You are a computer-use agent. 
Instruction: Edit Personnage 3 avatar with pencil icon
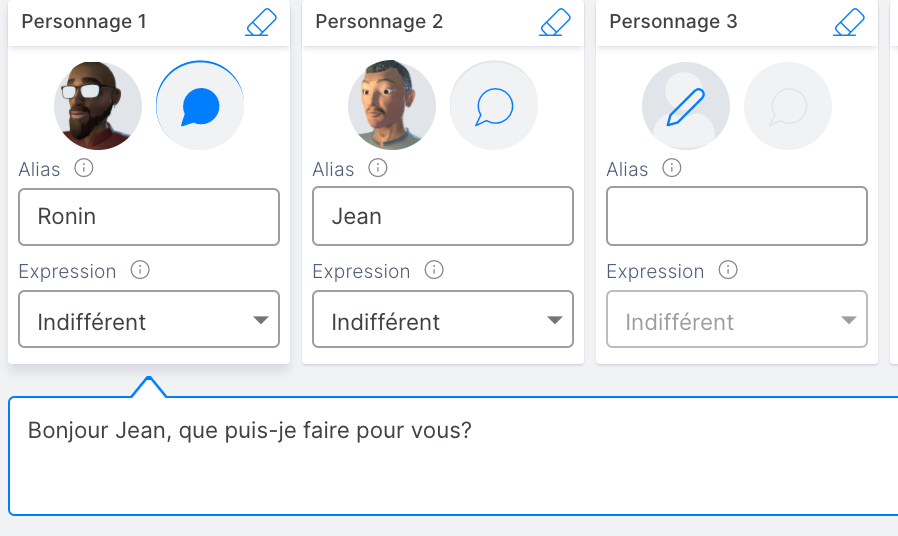pos(686,106)
